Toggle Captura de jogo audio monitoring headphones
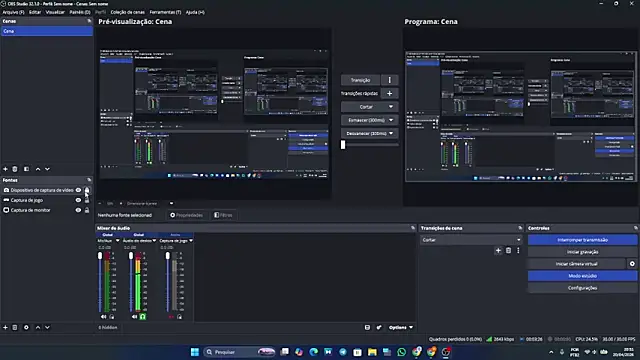Screen dimensions: 640x360 [180, 317]
